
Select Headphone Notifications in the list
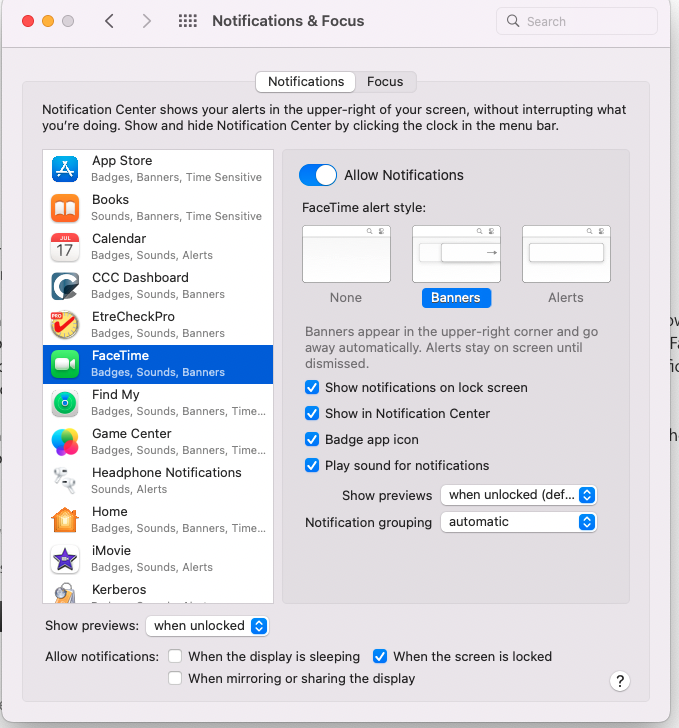[x=158, y=481]
